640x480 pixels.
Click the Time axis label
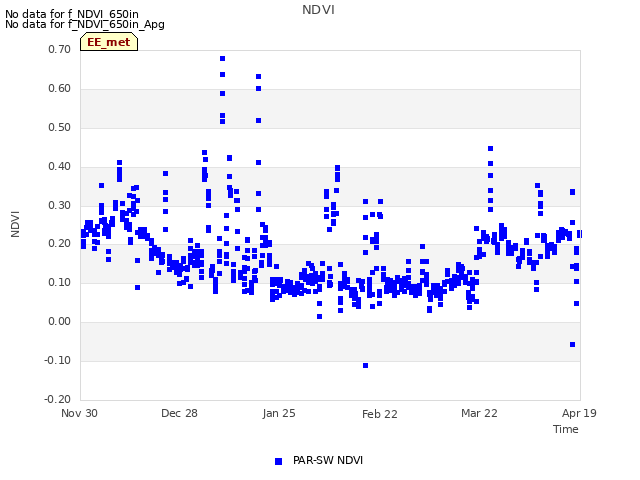[x=565, y=429]
